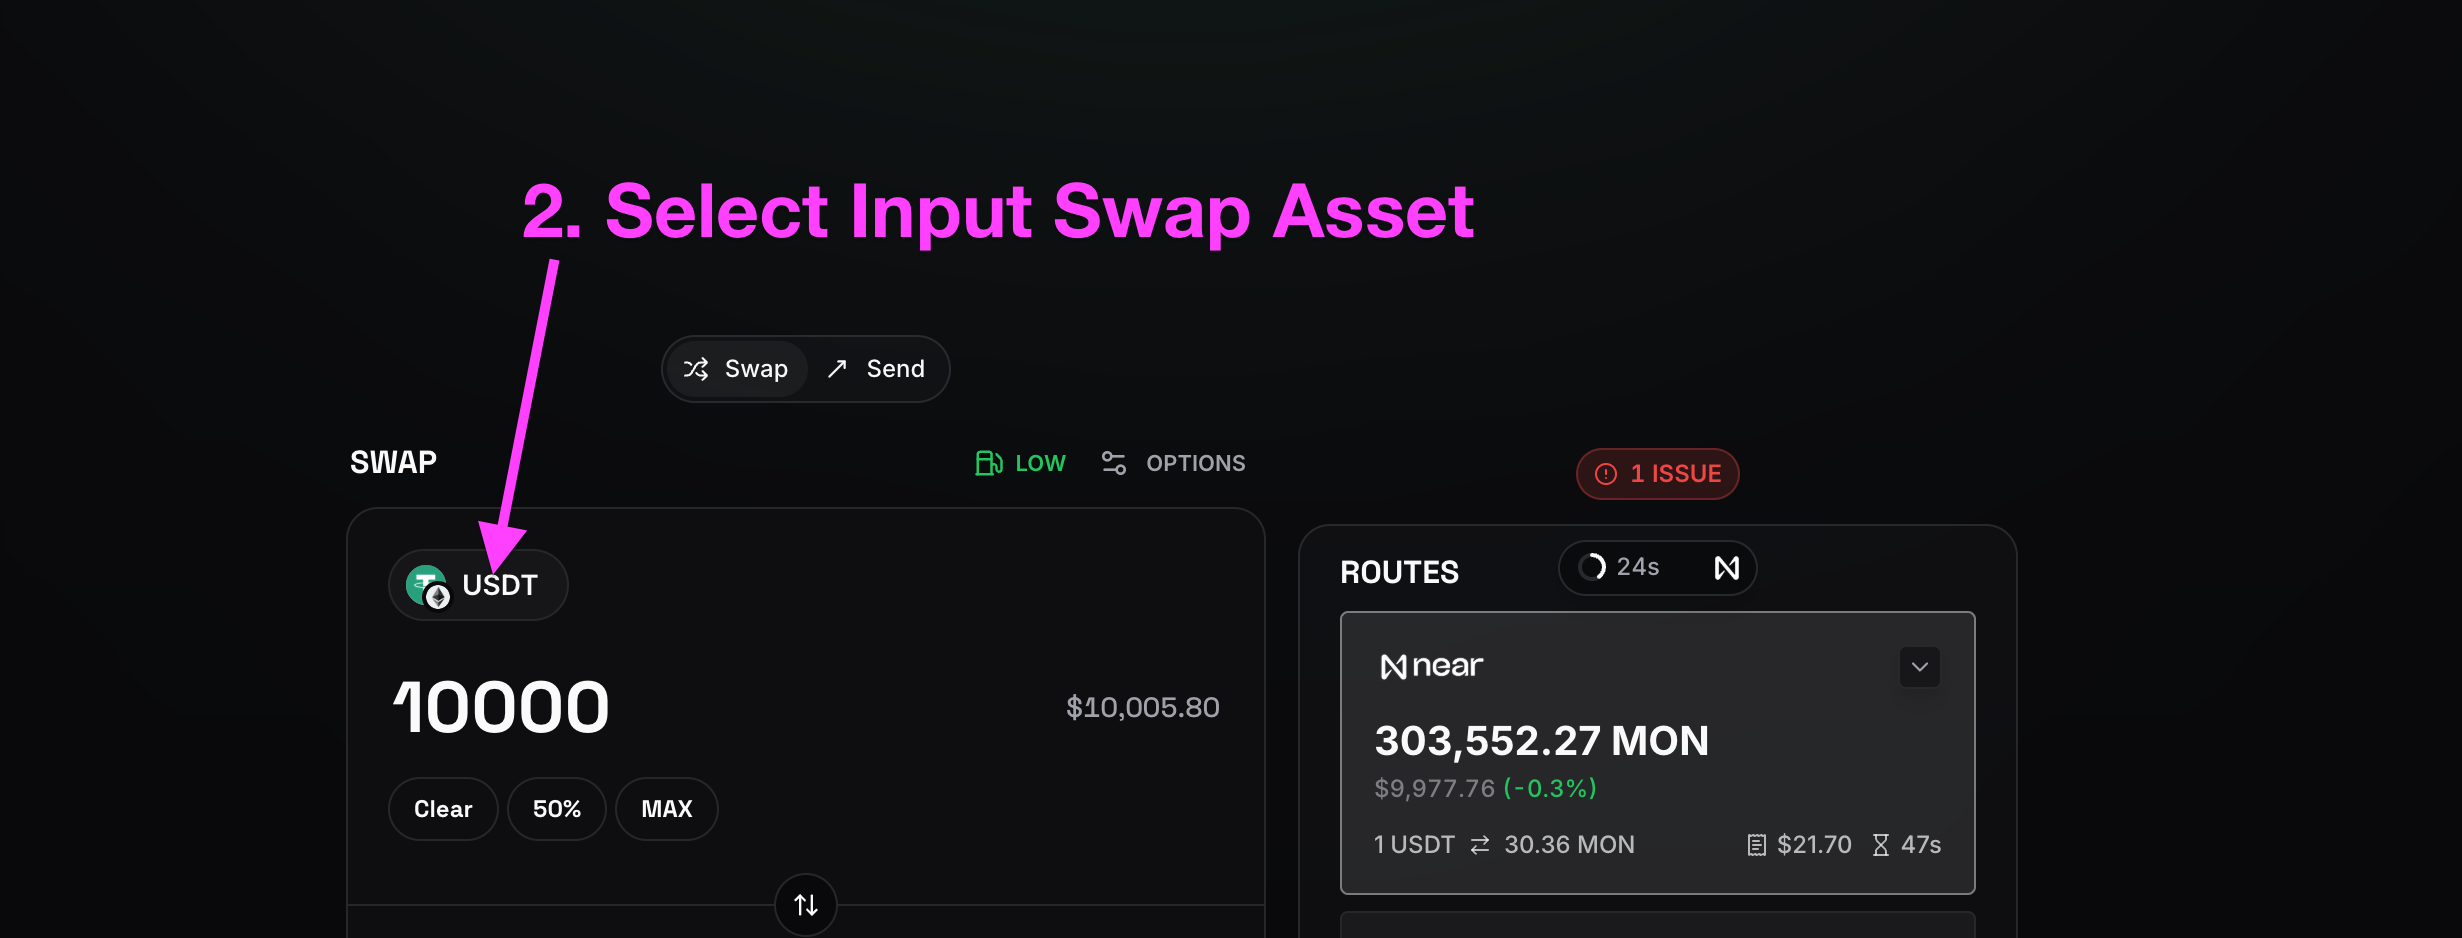This screenshot has width=2462, height=938.
Task: Click the near logo in route card
Action: point(1431,666)
